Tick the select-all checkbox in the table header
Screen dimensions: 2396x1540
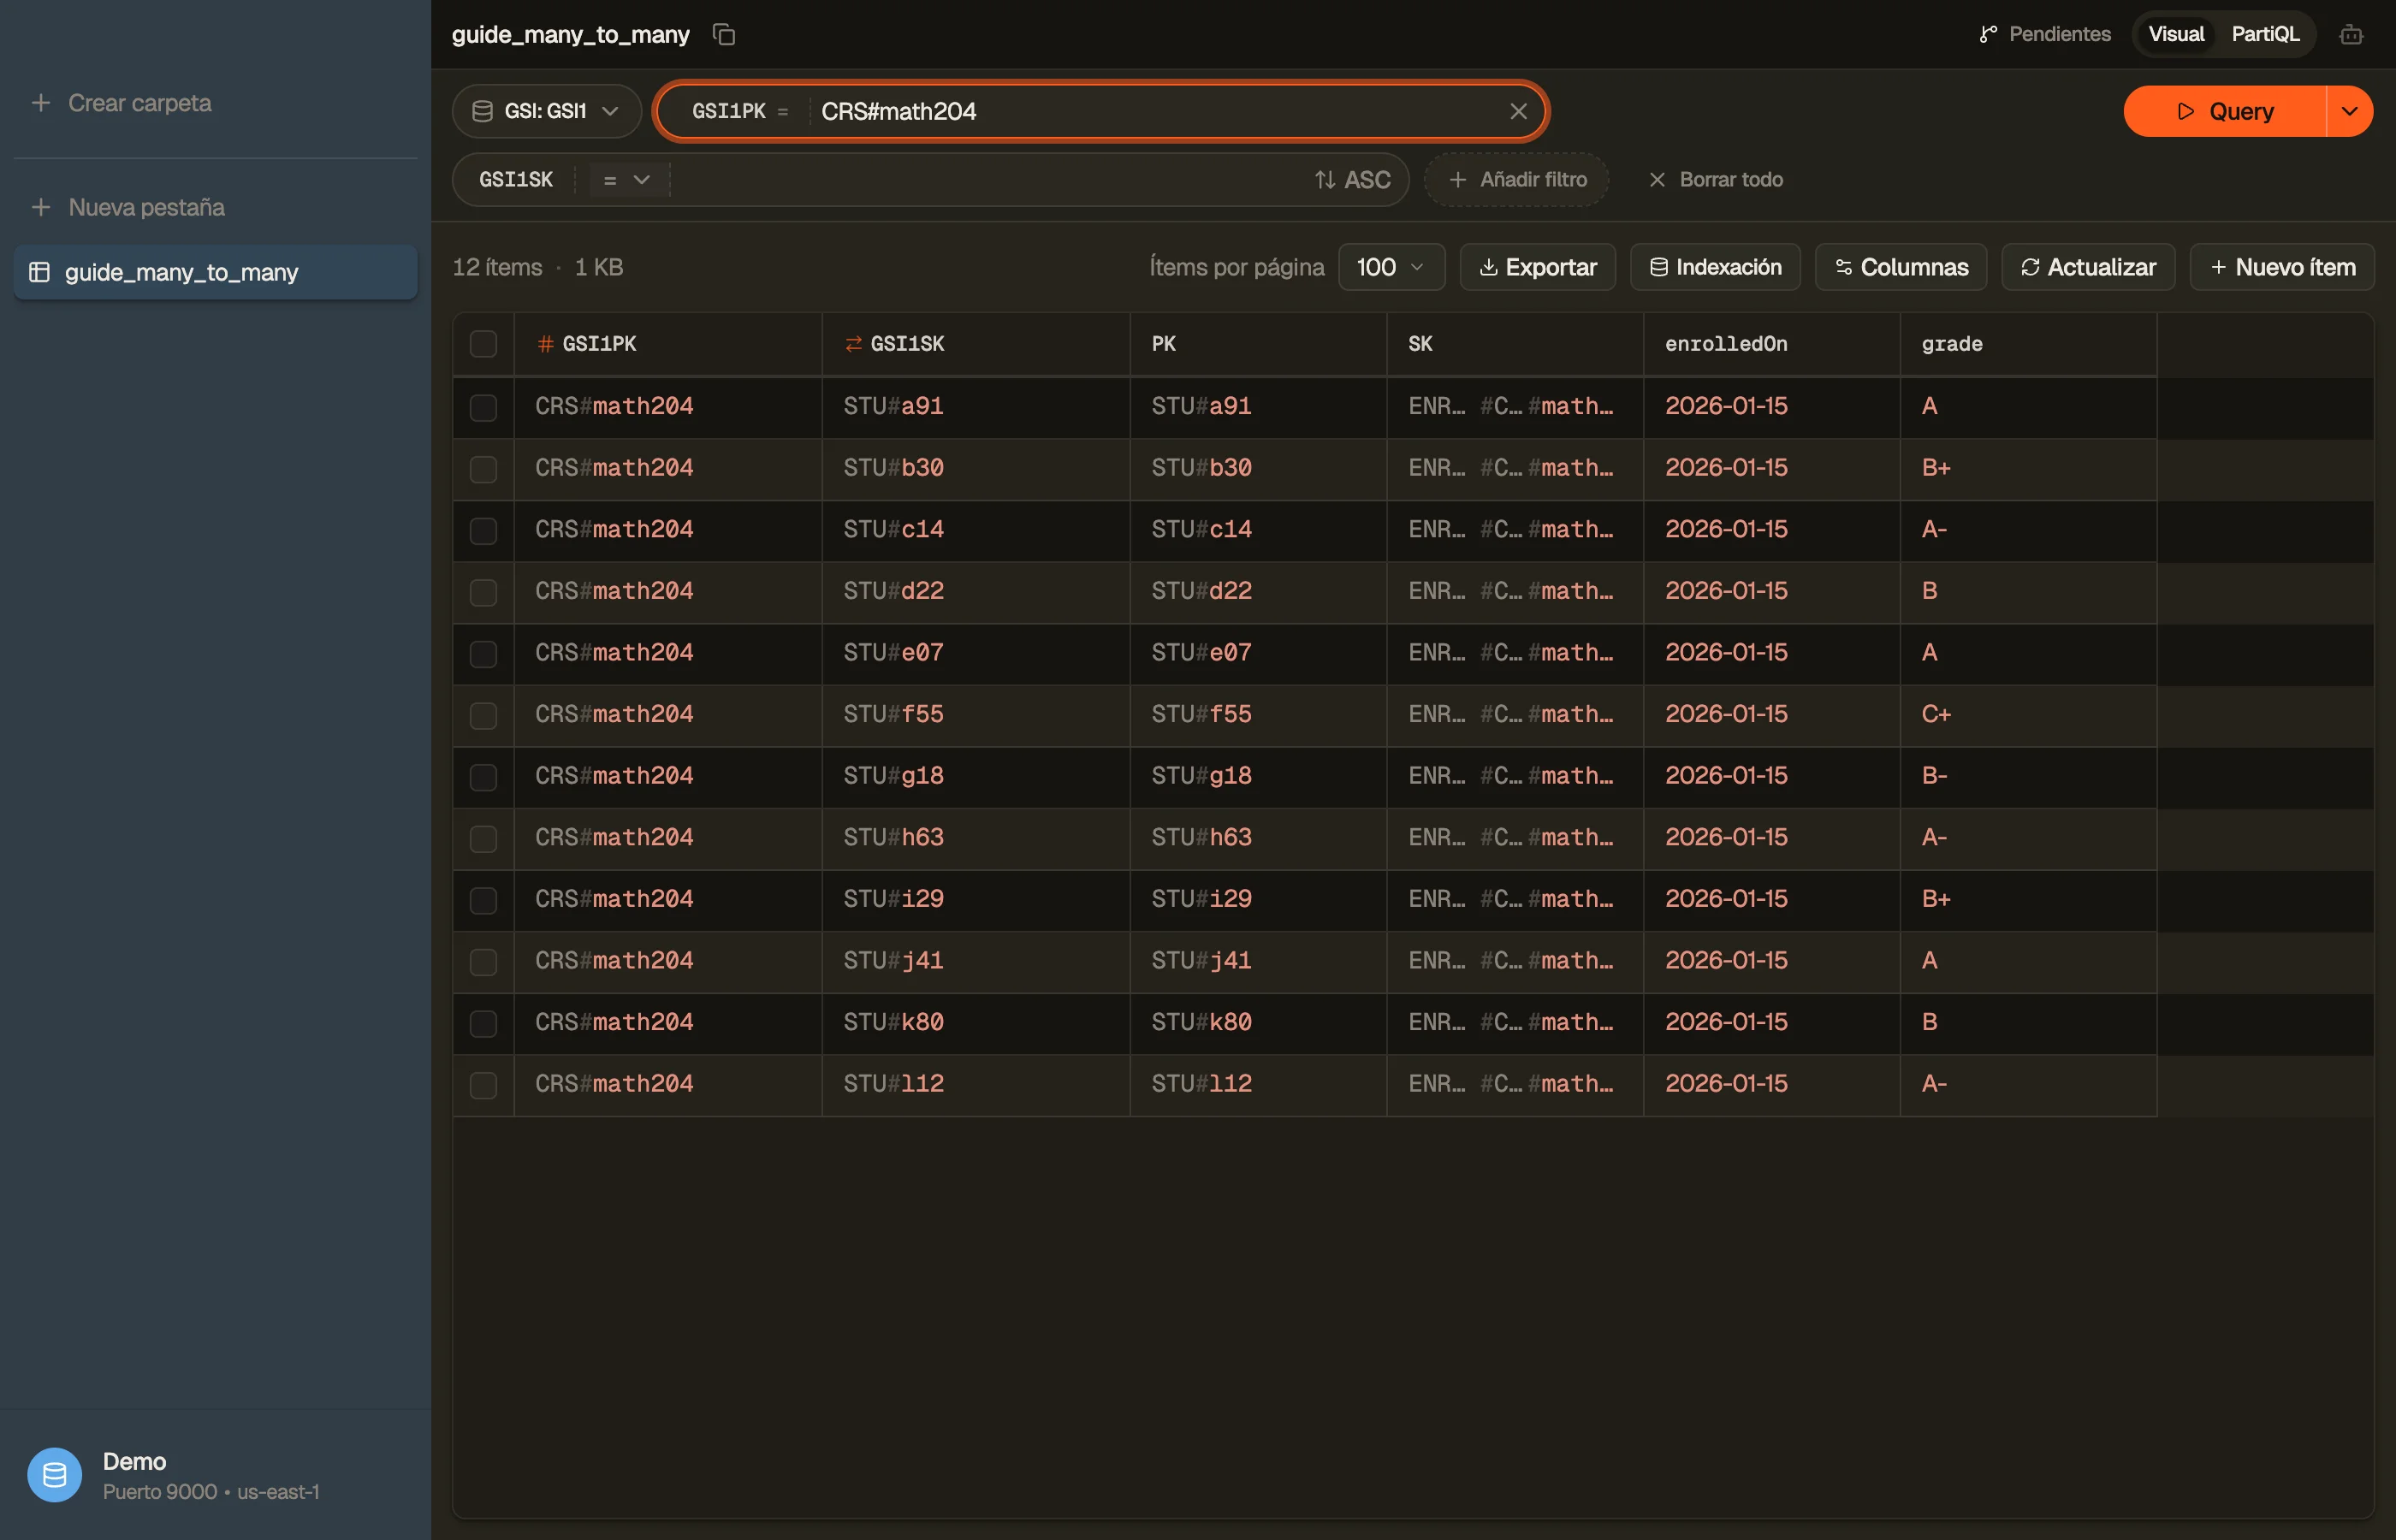coord(483,344)
